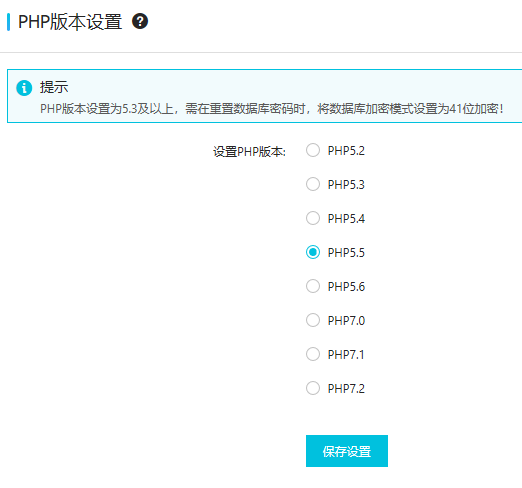Click the blue info icon beside 提示
This screenshot has height=488, width=522.
coord(24,88)
